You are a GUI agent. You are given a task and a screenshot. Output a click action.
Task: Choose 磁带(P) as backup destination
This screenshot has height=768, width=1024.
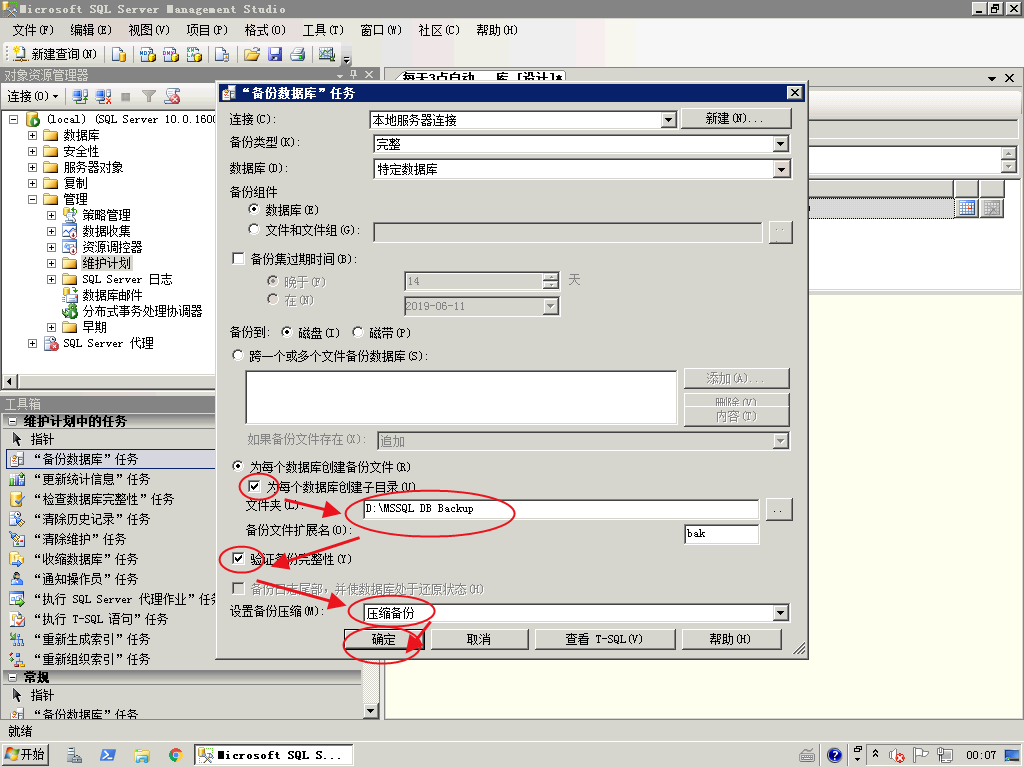[358, 332]
